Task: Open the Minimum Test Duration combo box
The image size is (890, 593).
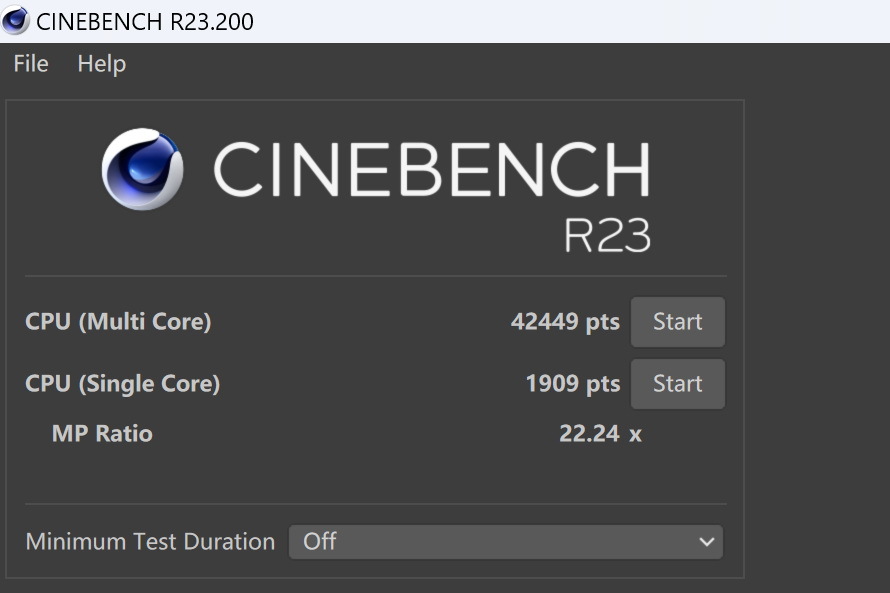Action: click(505, 542)
